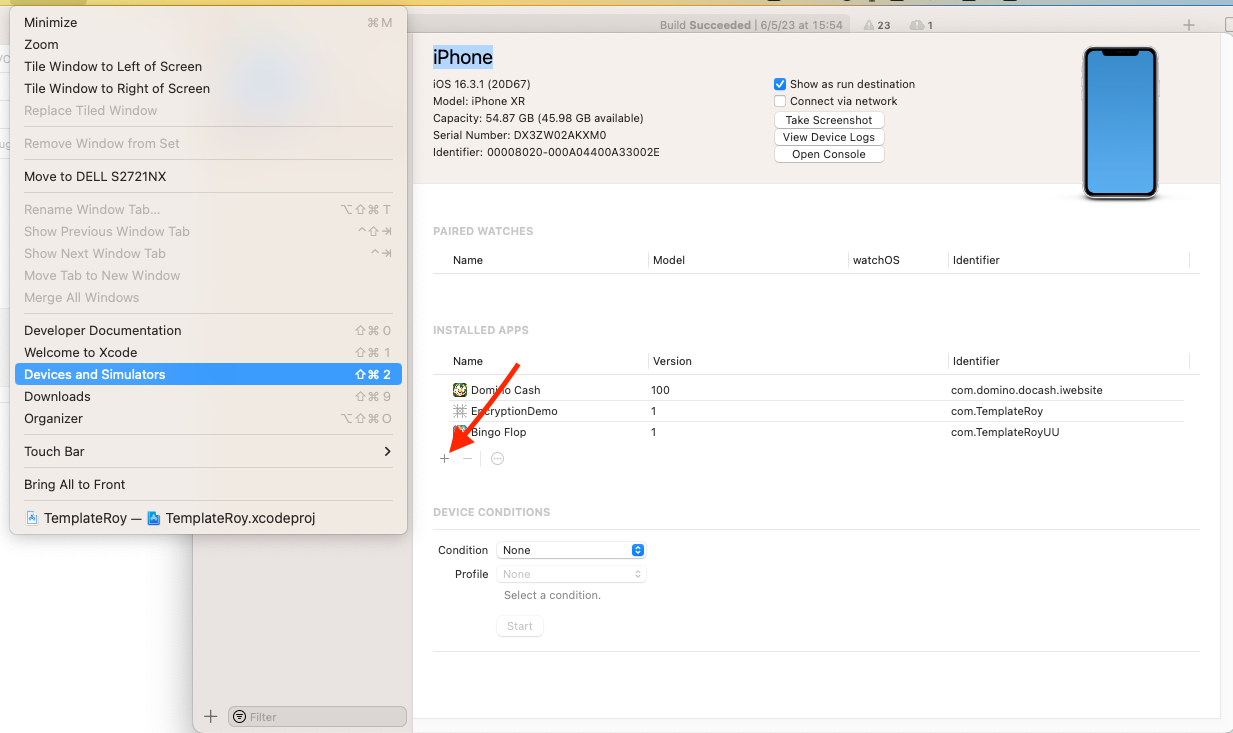1233x733 pixels.
Task: Select the Bingo Flop app row
Action: [x=816, y=432]
